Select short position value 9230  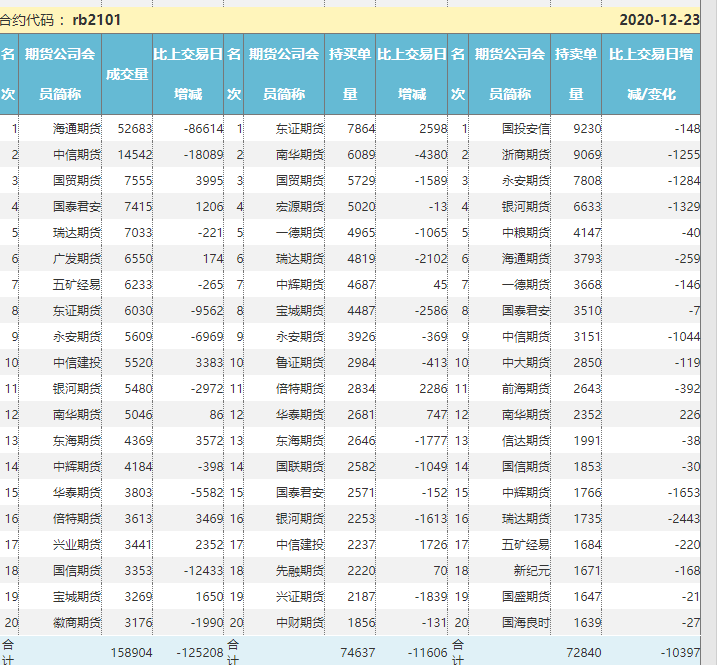coord(587,128)
